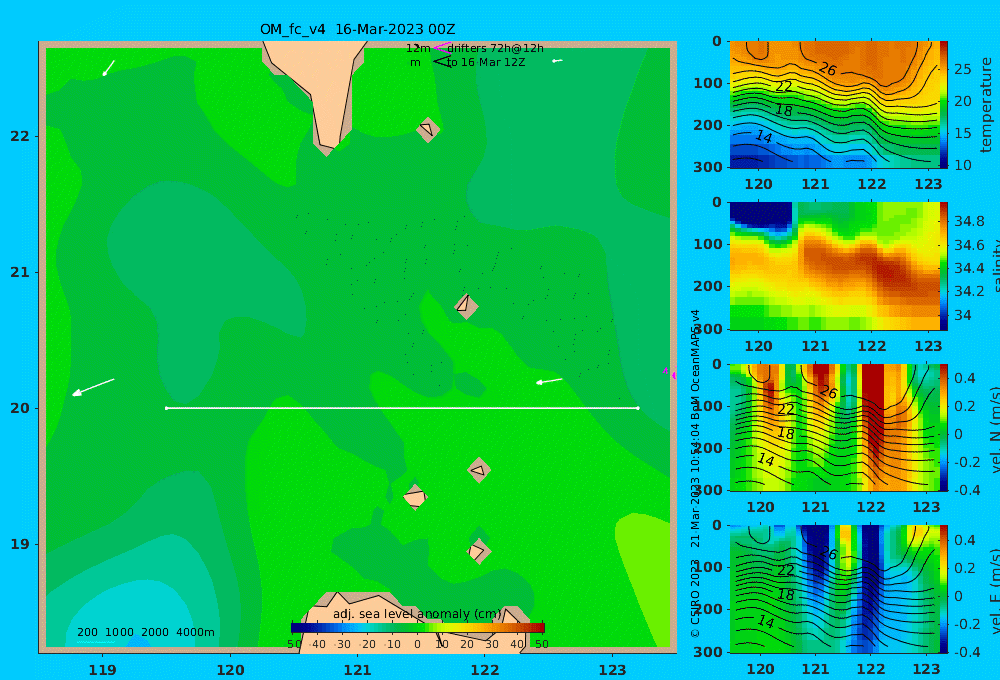Click the white current arrow at the map's top-left

(x=108, y=68)
